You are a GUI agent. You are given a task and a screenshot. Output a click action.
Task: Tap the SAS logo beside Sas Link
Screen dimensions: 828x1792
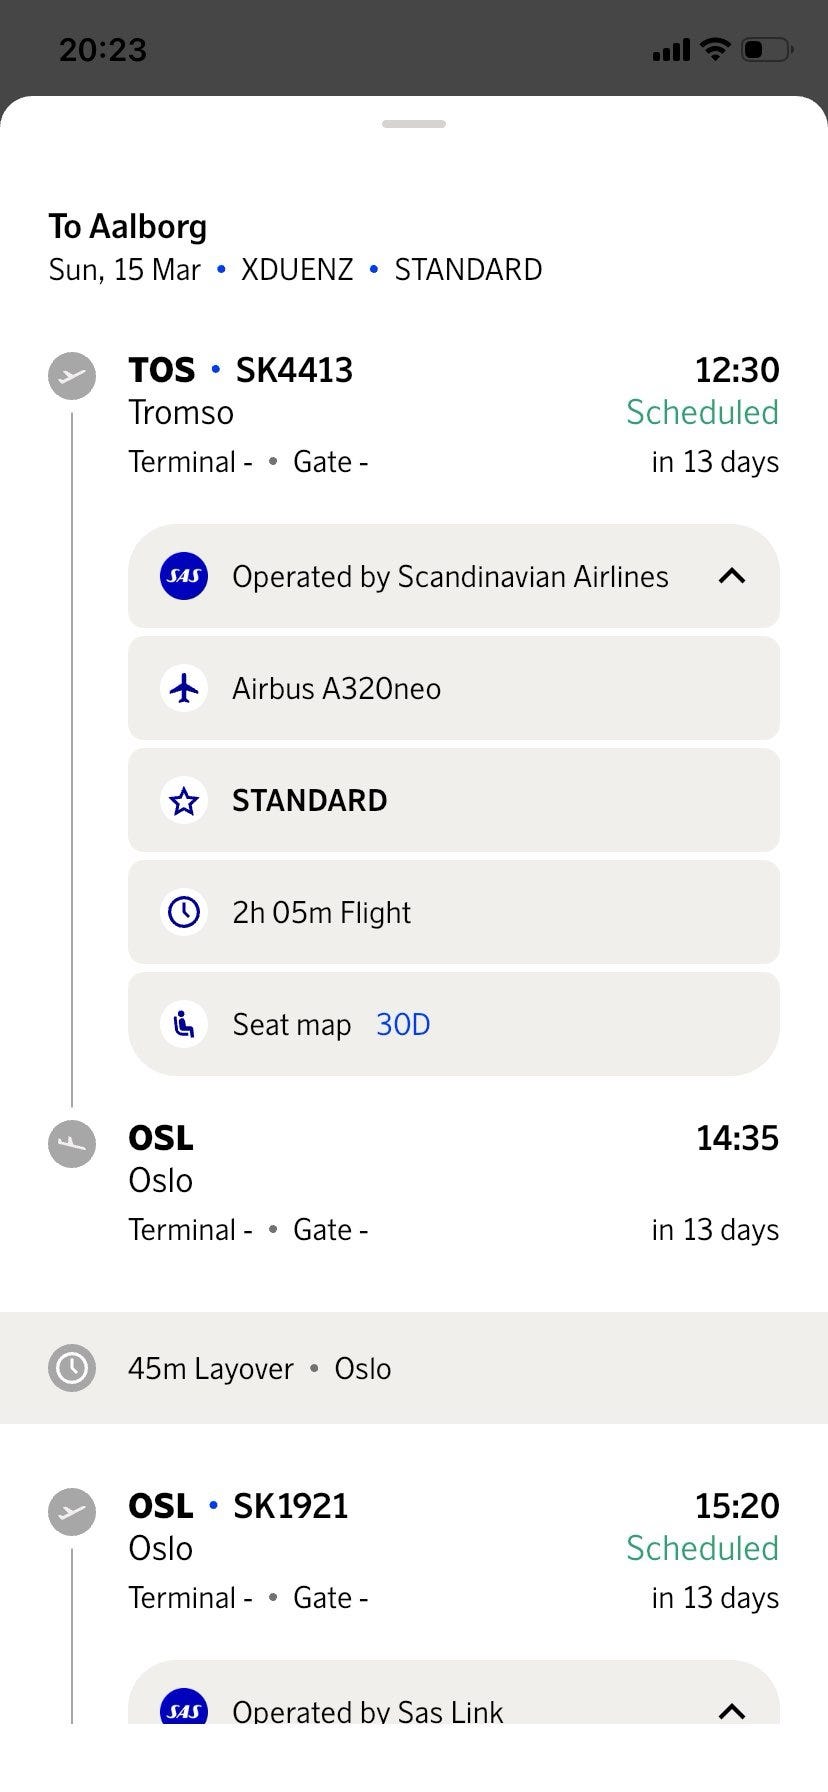(184, 1709)
